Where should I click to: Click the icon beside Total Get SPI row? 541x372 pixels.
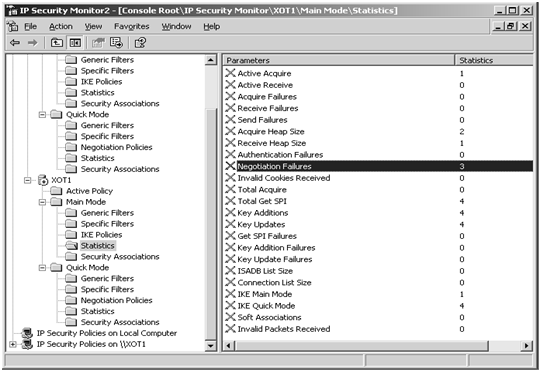pos(230,201)
